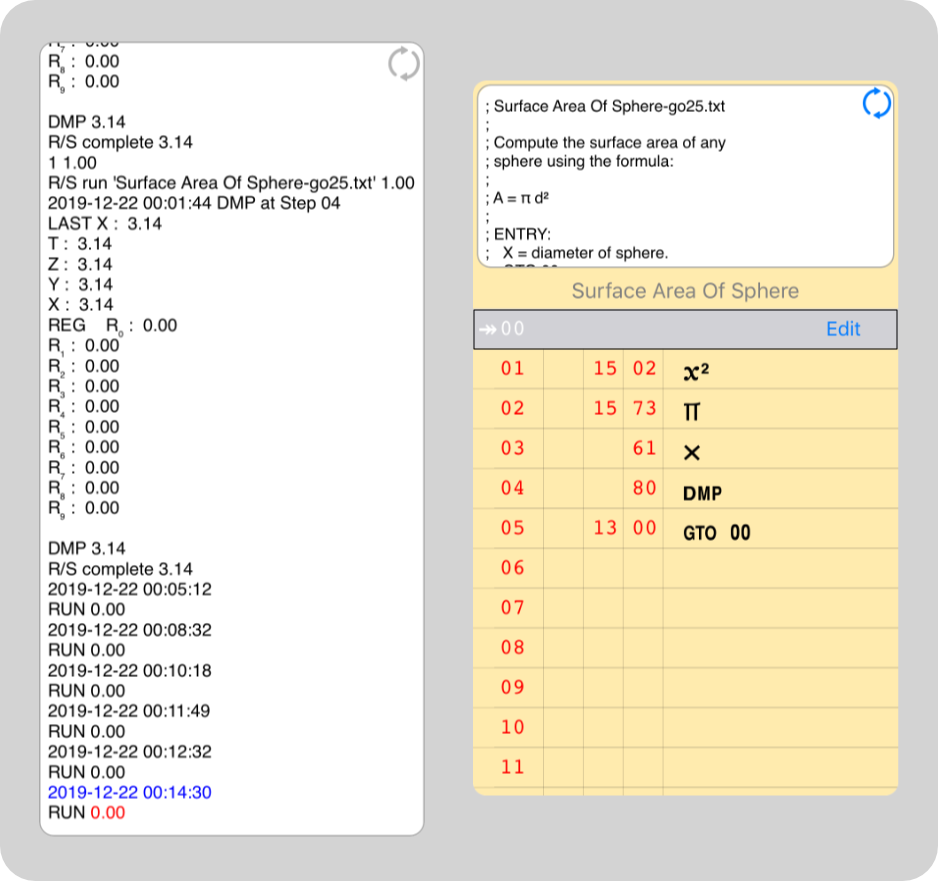The height and width of the screenshot is (881, 938).
Task: Click the blue refresh icon in program description
Action: tap(876, 103)
